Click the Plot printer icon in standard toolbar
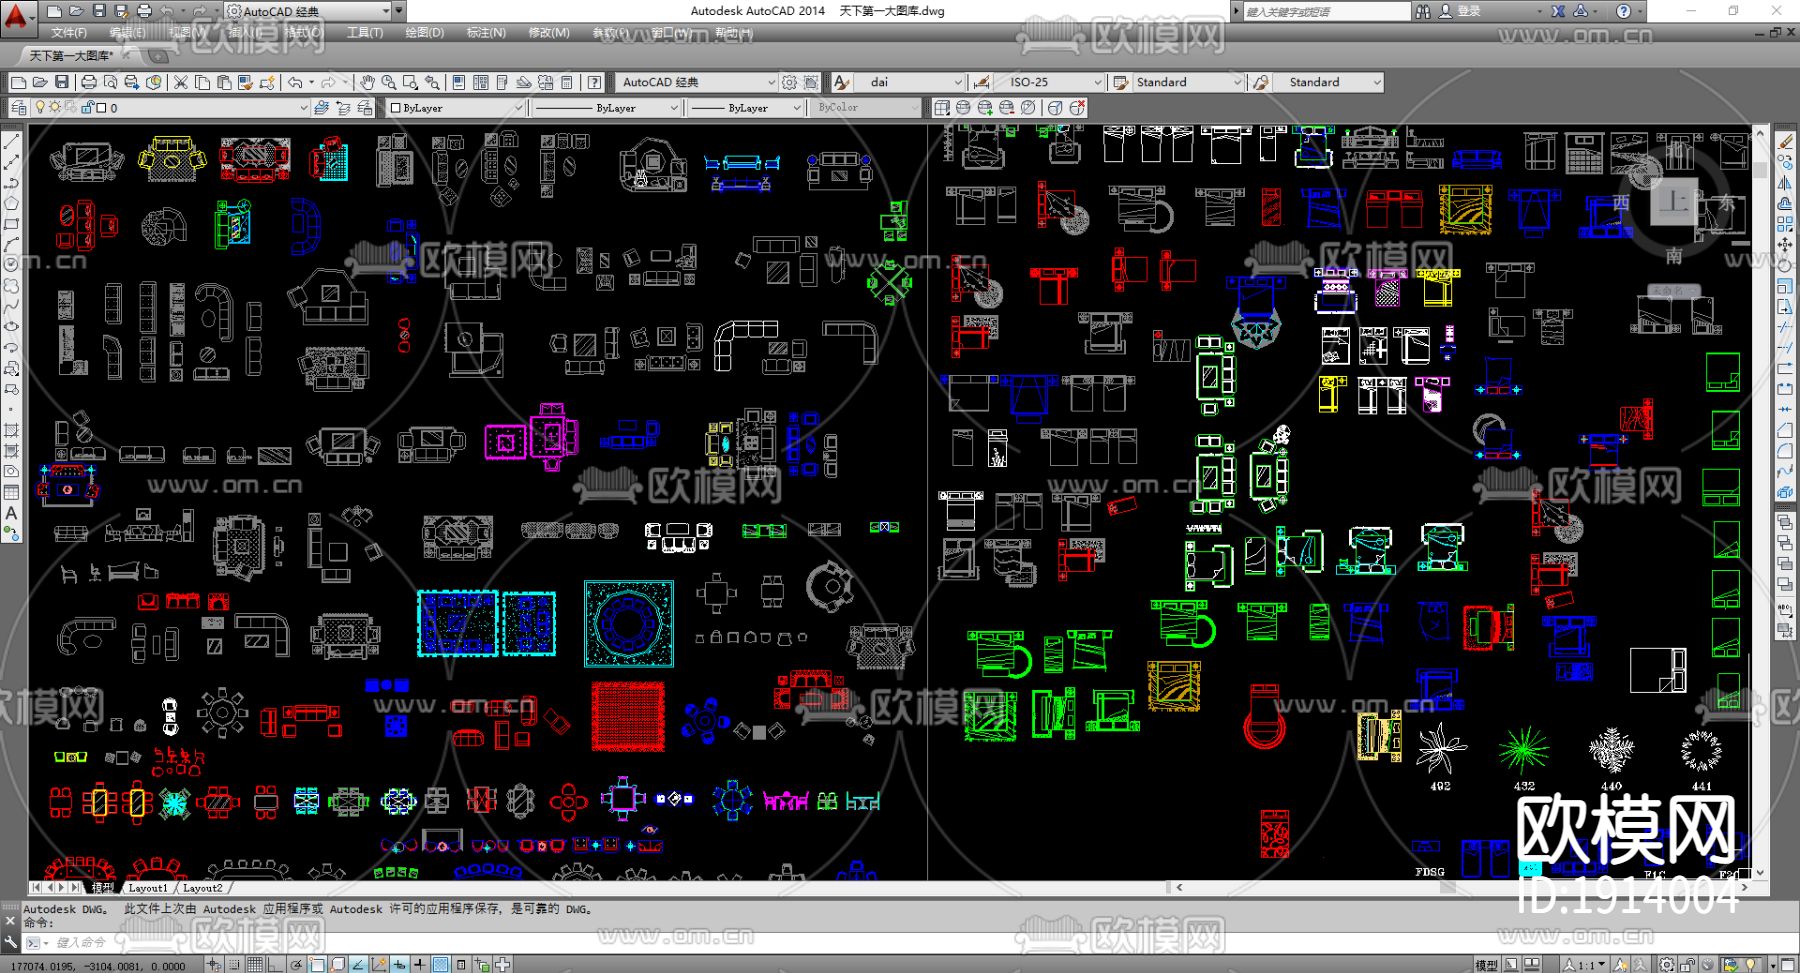The image size is (1800, 973). pos(89,82)
